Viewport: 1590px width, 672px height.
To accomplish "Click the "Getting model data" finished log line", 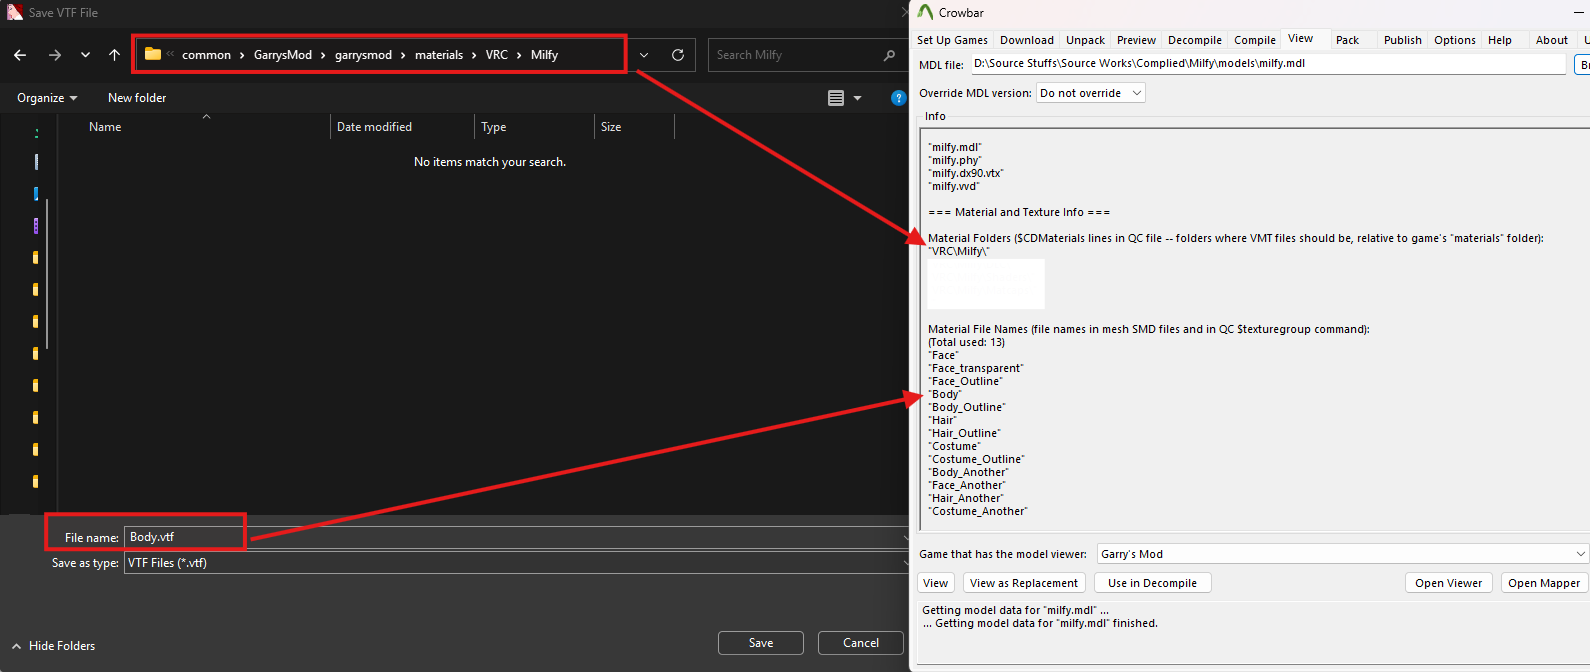I will pos(1040,623).
